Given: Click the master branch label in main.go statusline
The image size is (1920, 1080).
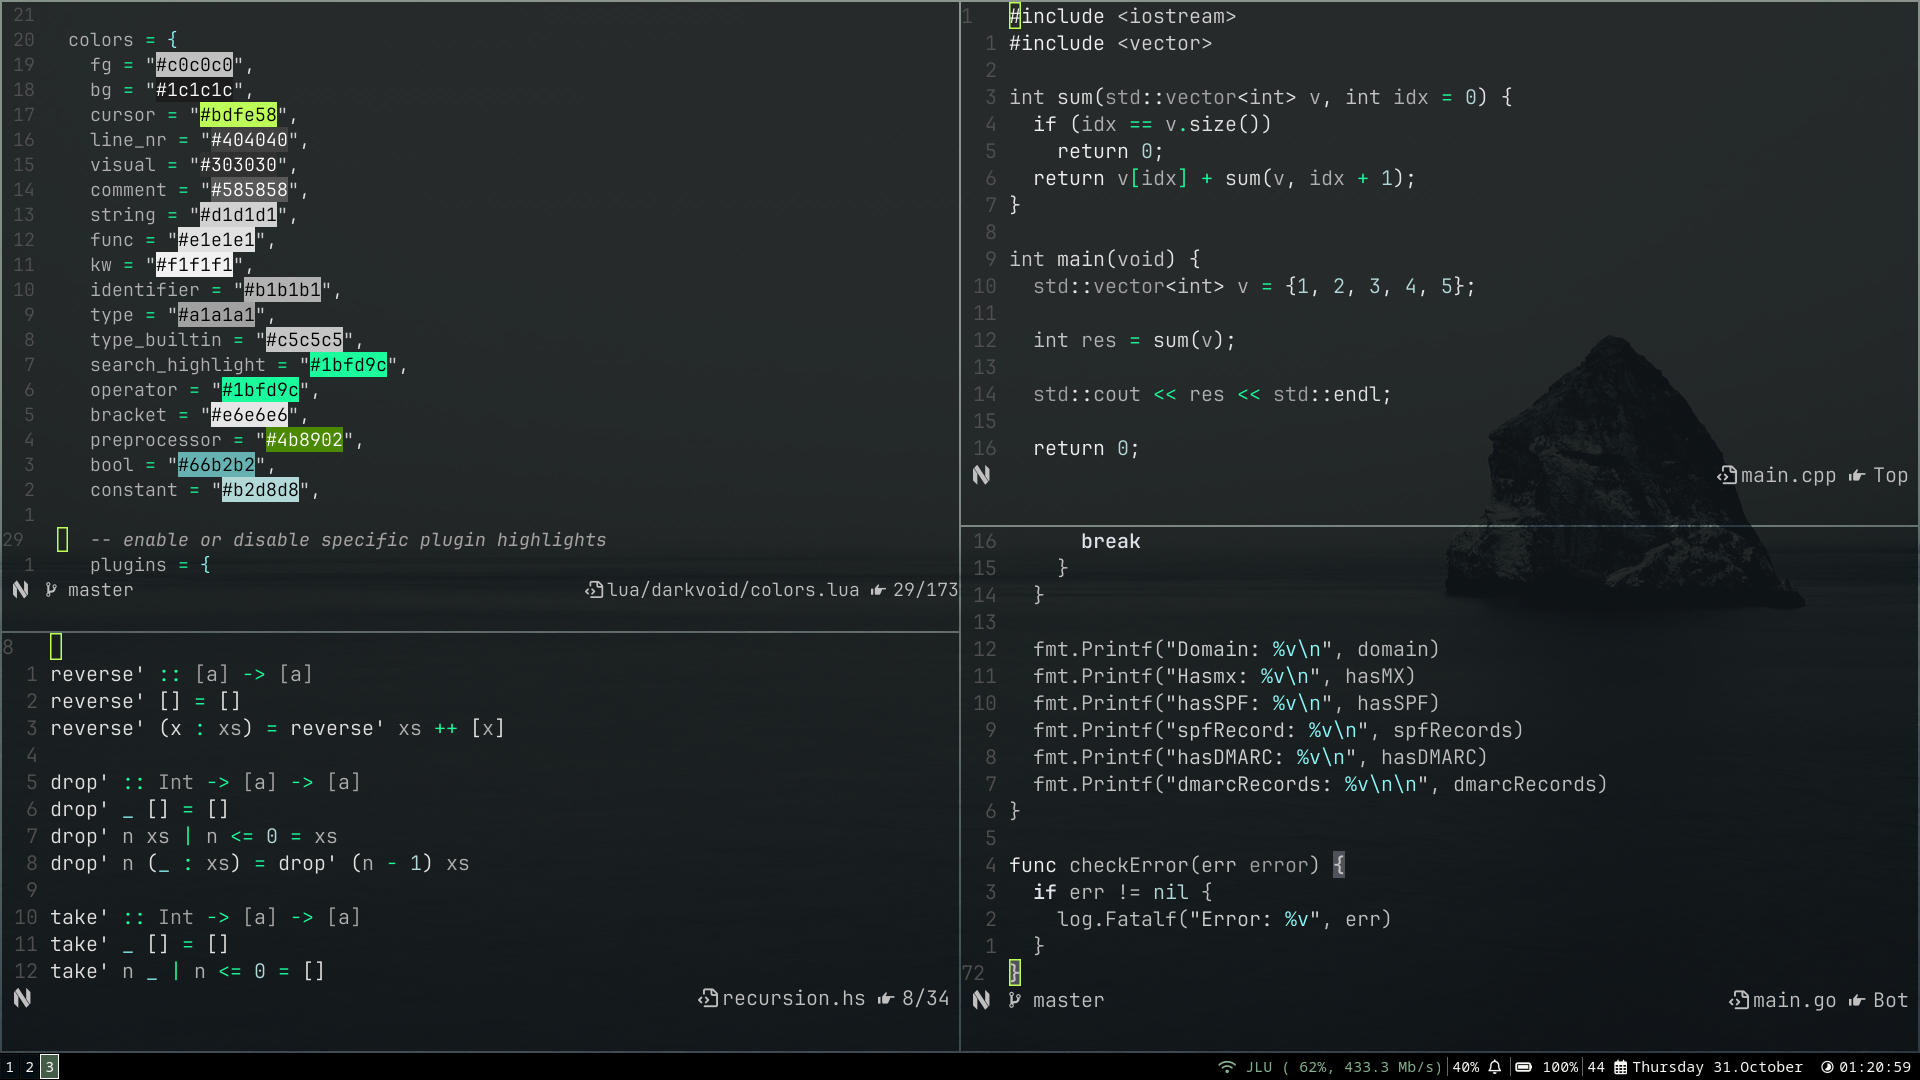Looking at the screenshot, I should coord(1068,1000).
